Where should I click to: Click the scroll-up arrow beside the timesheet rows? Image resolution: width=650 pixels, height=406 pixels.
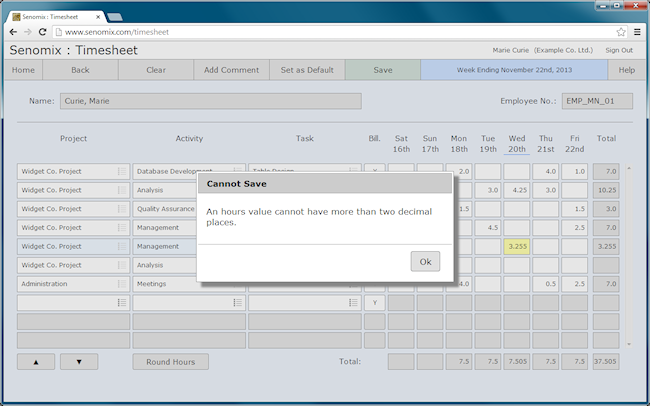pyautogui.click(x=629, y=168)
